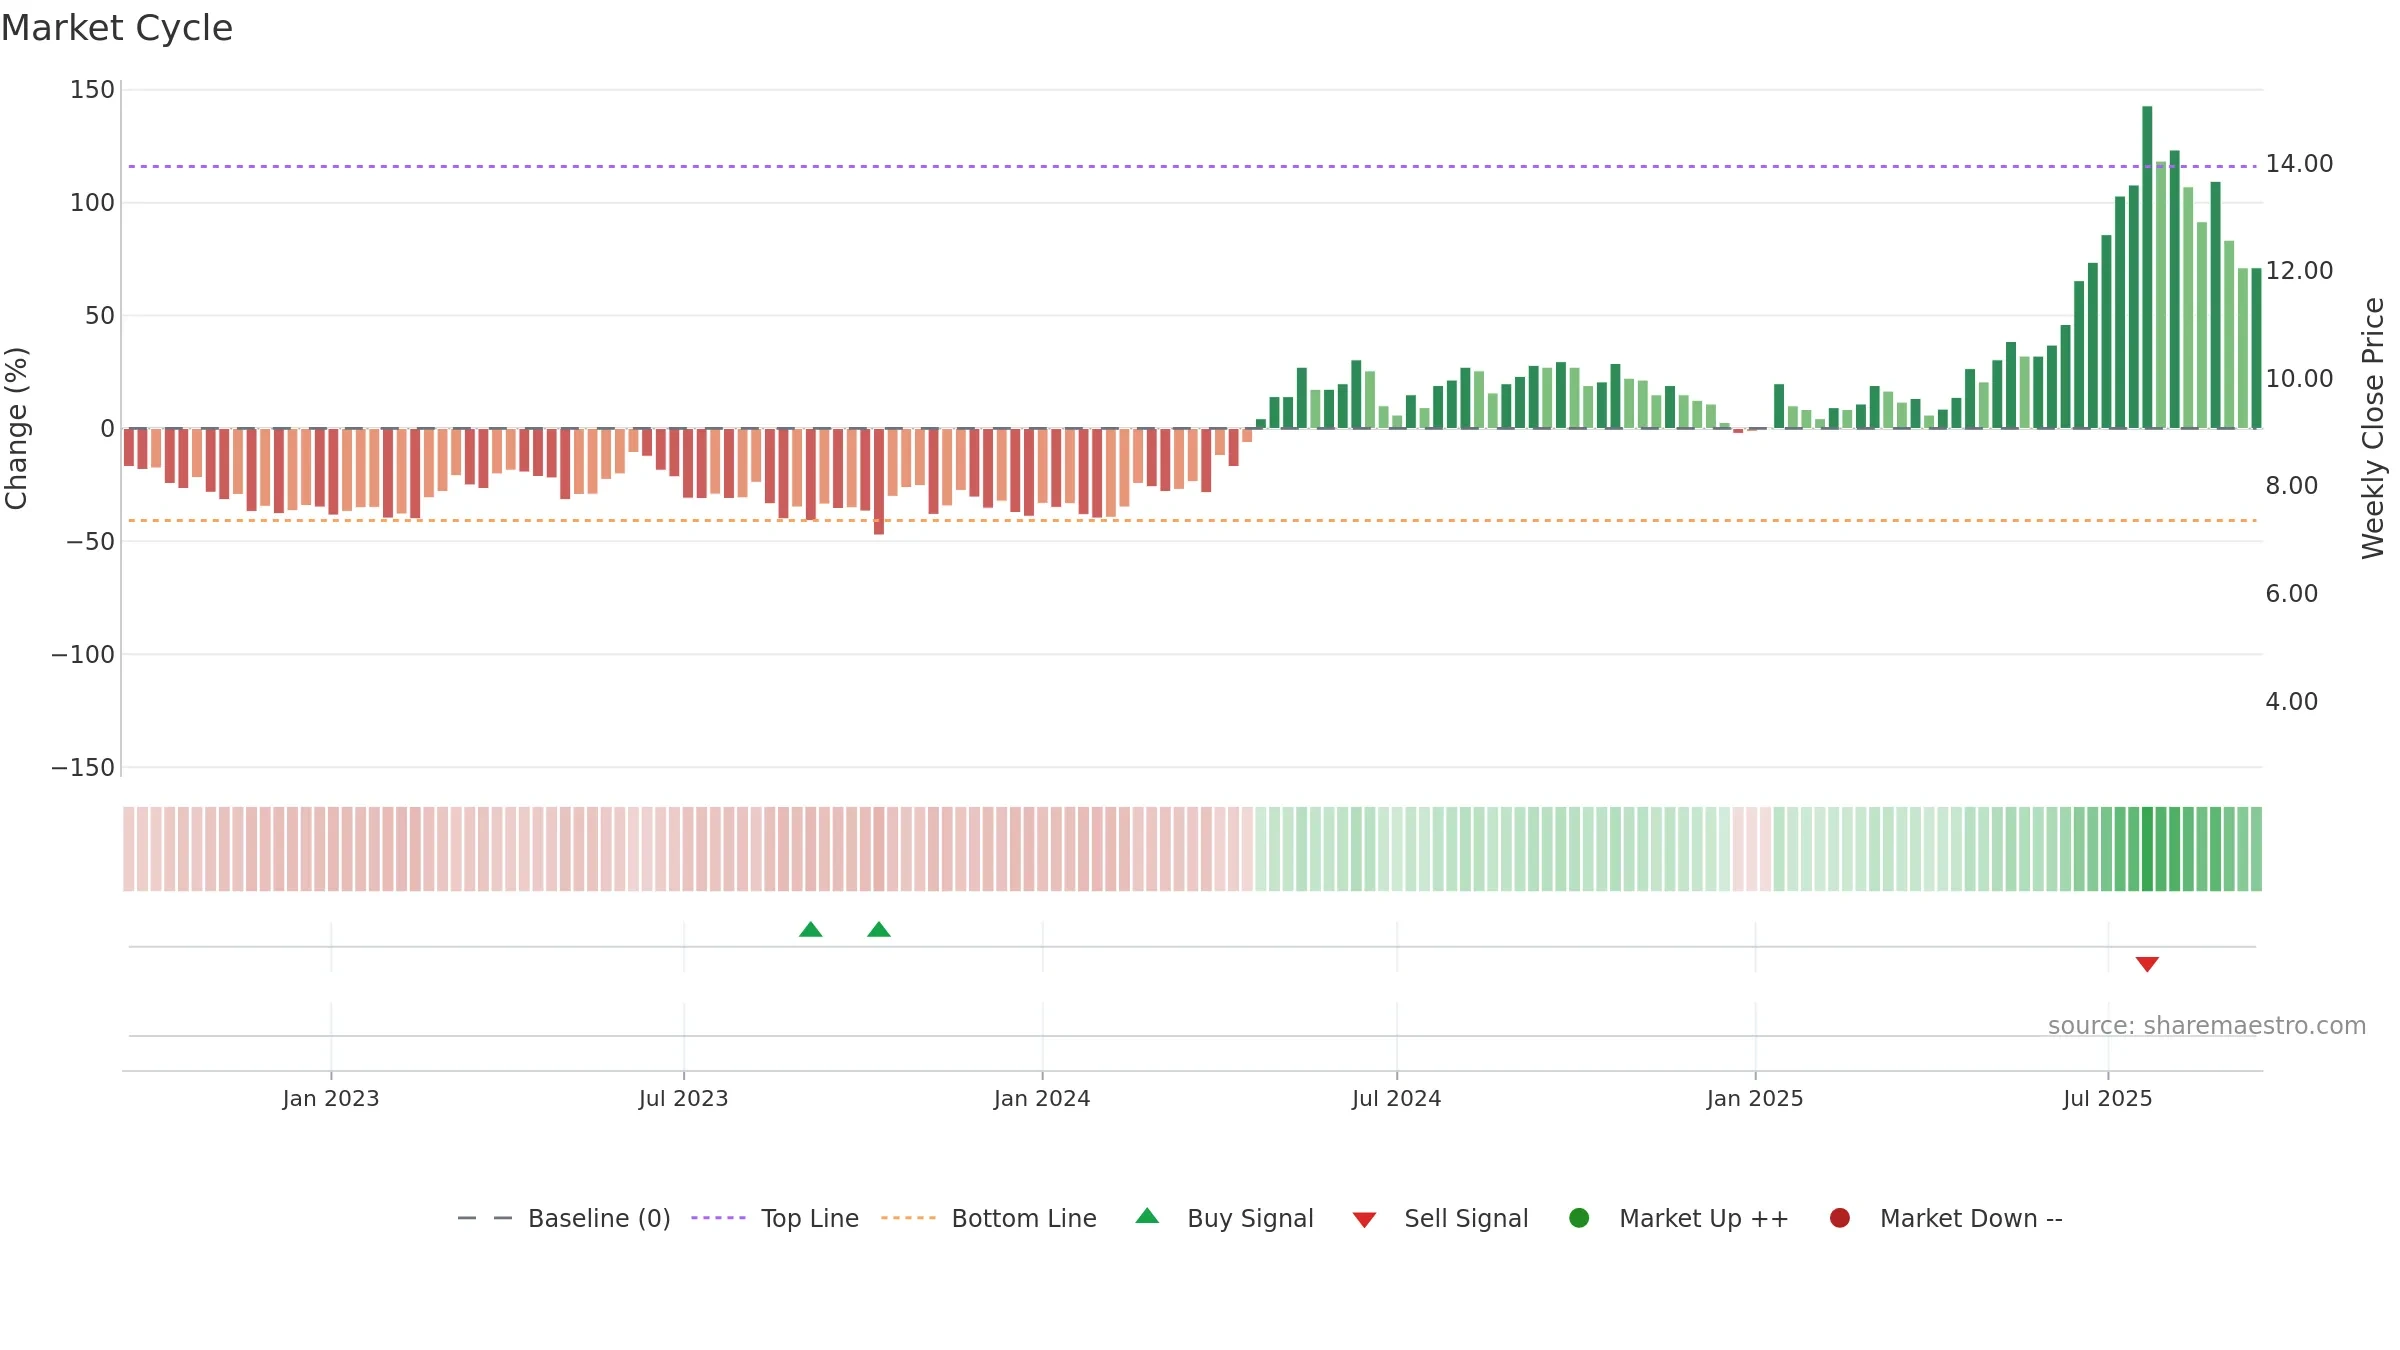
Task: Click the Jan 2023 axis label
Action: [331, 1099]
